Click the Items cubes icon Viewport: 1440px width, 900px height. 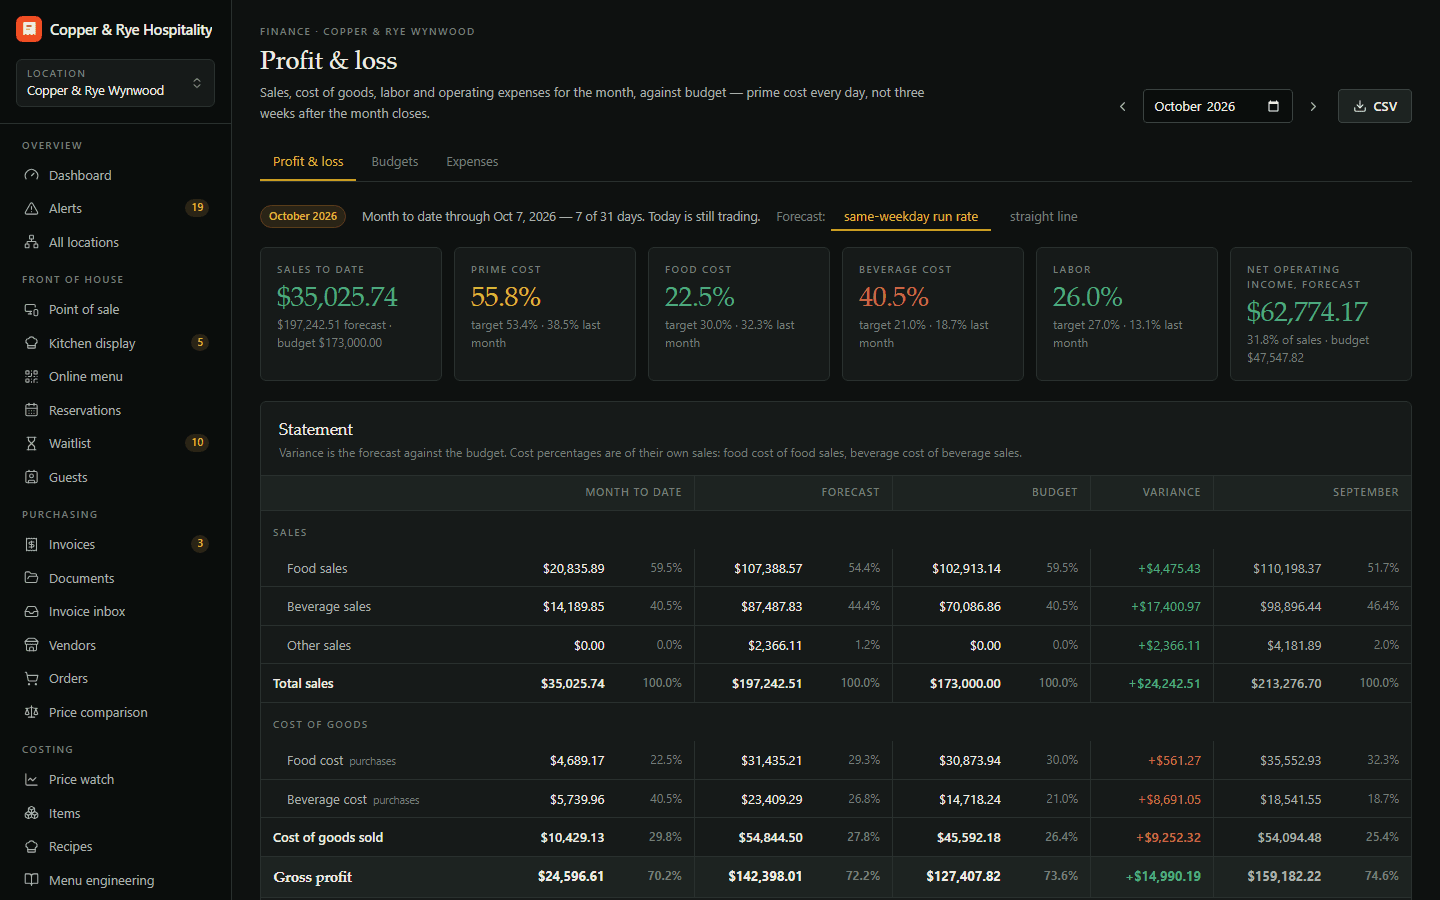coord(31,813)
